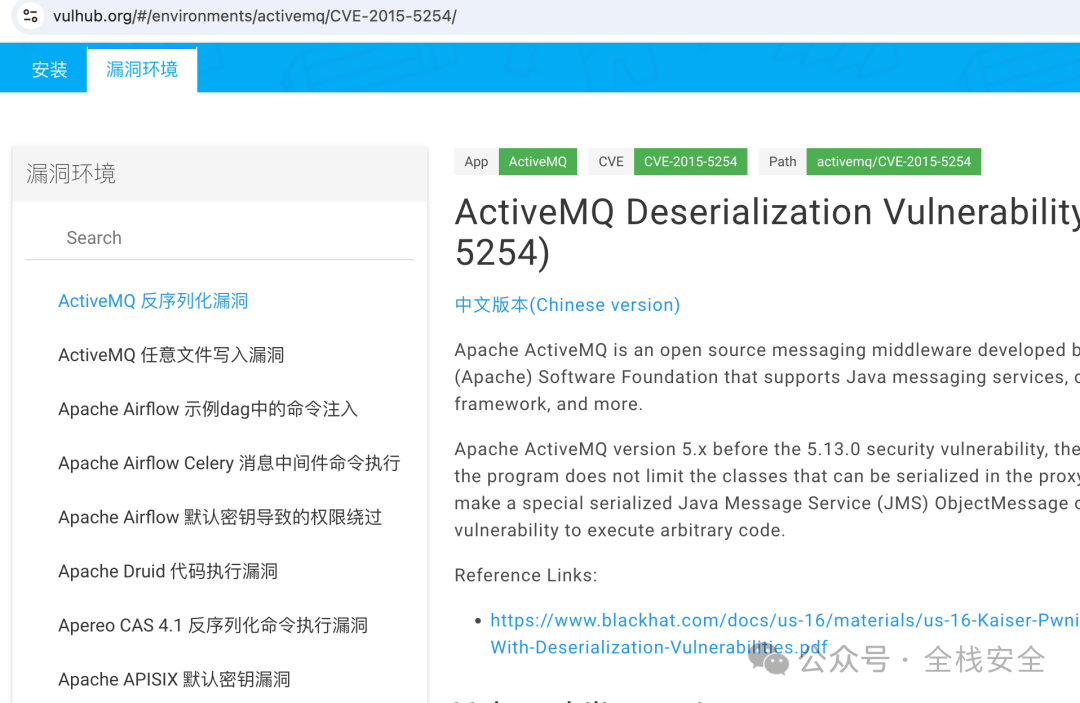
Task: Open Apache Airflow Celery 消息中间件命令执行 entry
Action: (229, 463)
